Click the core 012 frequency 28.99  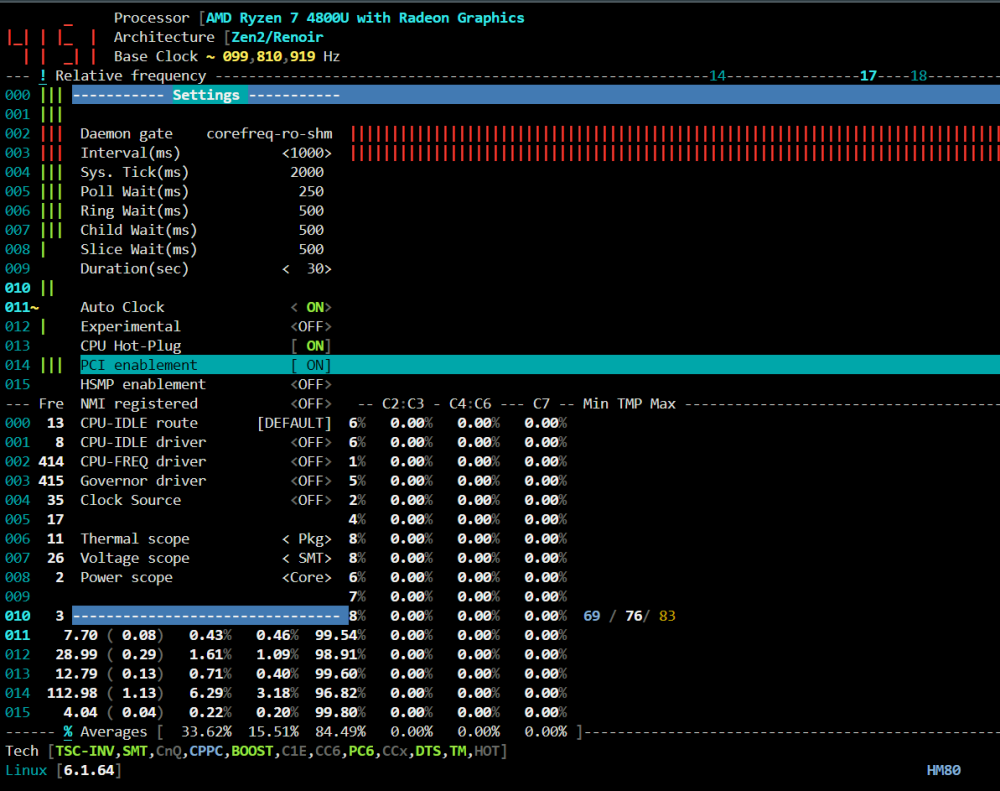pyautogui.click(x=77, y=654)
